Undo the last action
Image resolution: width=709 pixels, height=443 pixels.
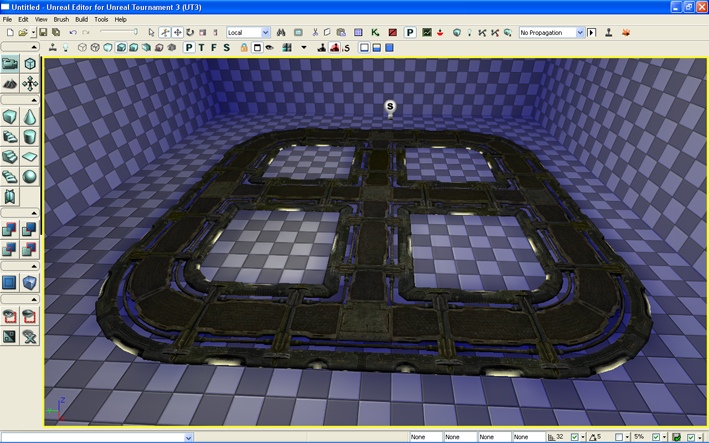pyautogui.click(x=73, y=33)
